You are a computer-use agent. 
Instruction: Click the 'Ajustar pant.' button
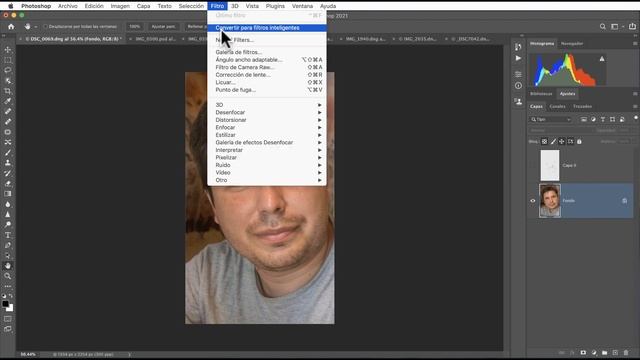click(x=163, y=27)
